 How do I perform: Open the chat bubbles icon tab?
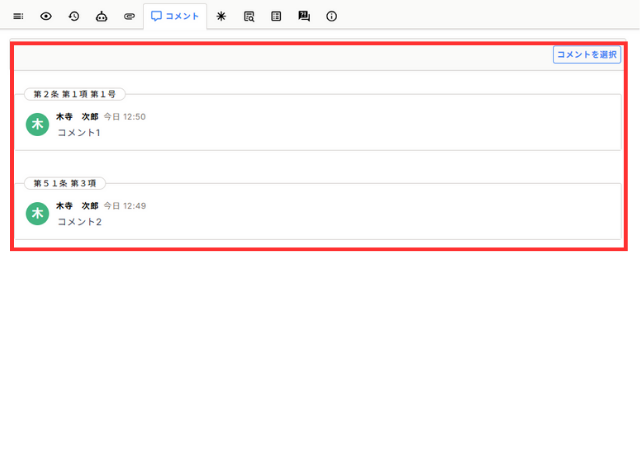coord(304,16)
